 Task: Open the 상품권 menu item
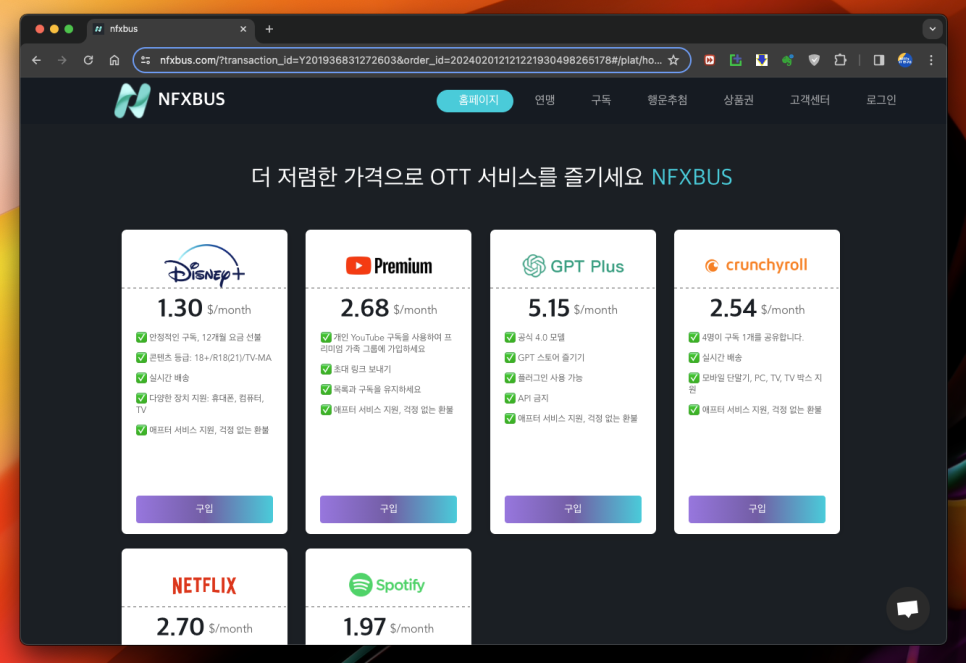coord(739,100)
